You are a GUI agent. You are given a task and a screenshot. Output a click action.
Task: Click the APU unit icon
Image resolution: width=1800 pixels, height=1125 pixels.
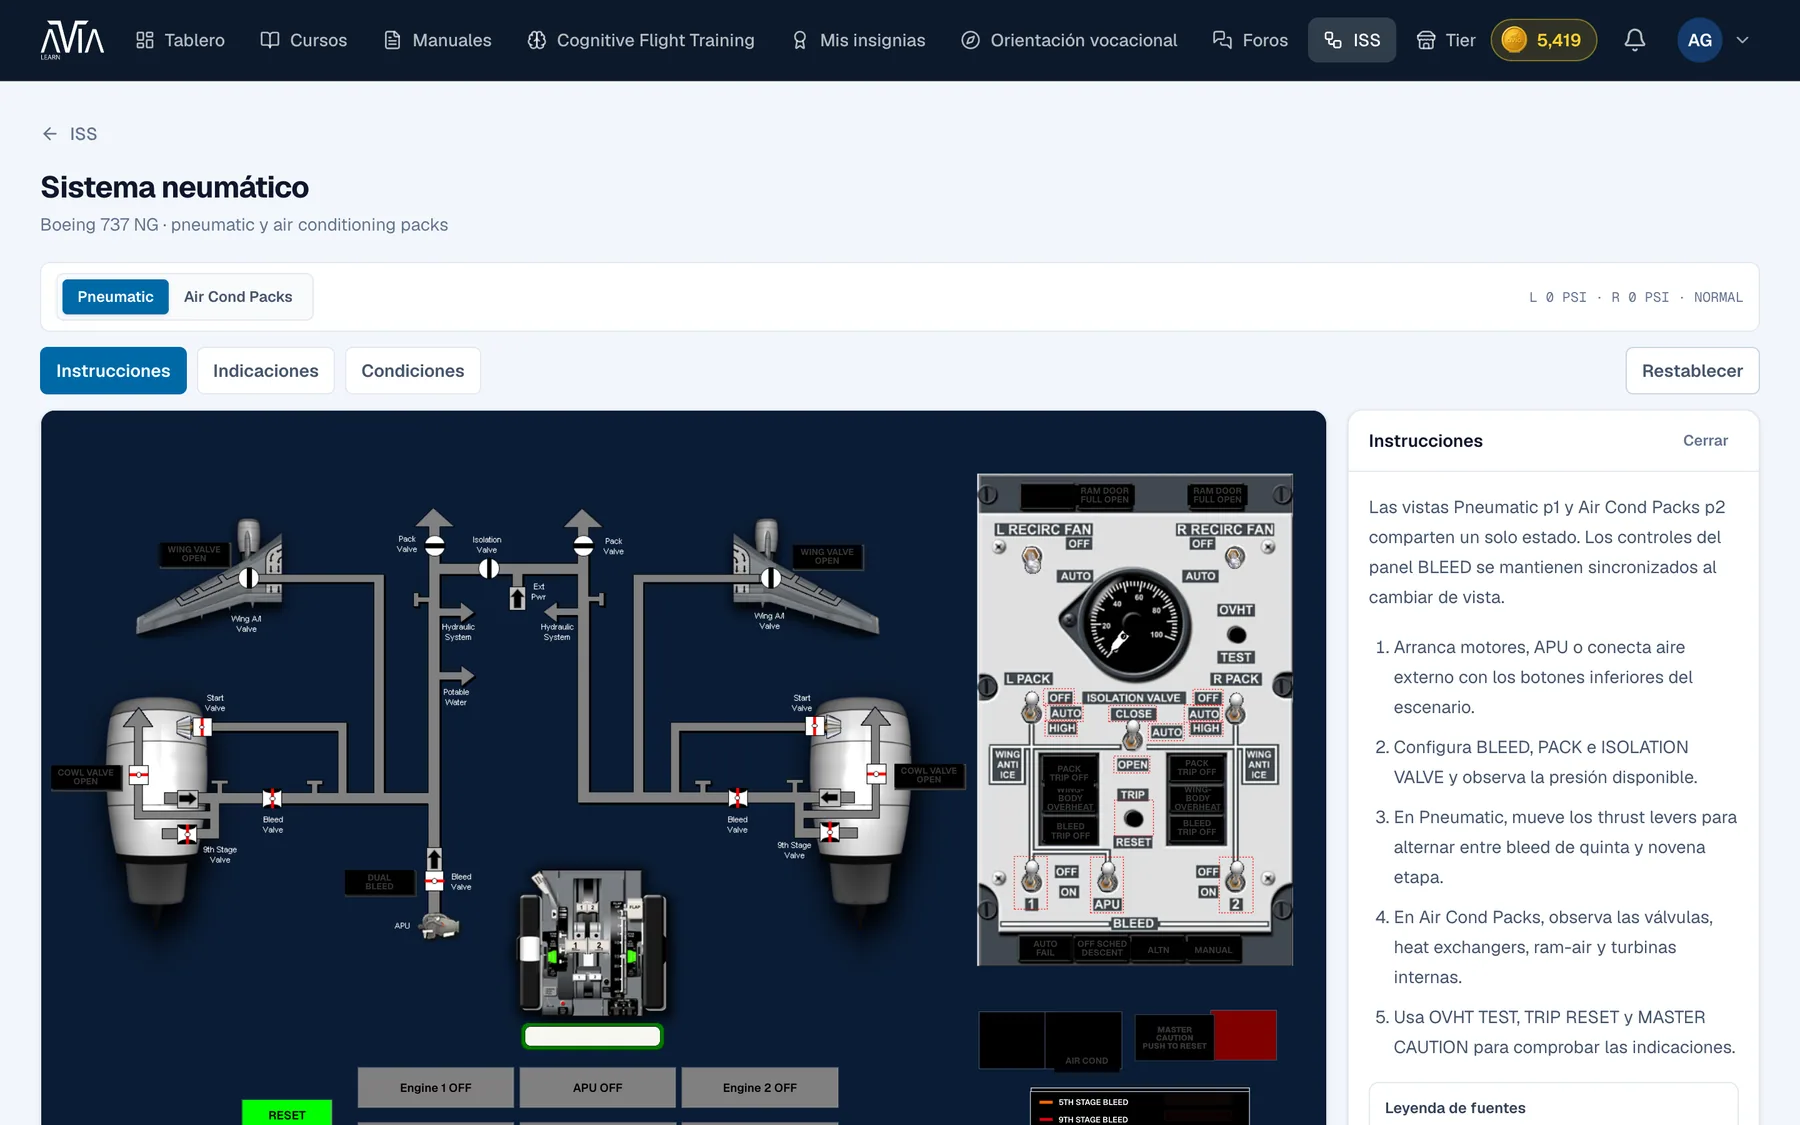click(439, 927)
